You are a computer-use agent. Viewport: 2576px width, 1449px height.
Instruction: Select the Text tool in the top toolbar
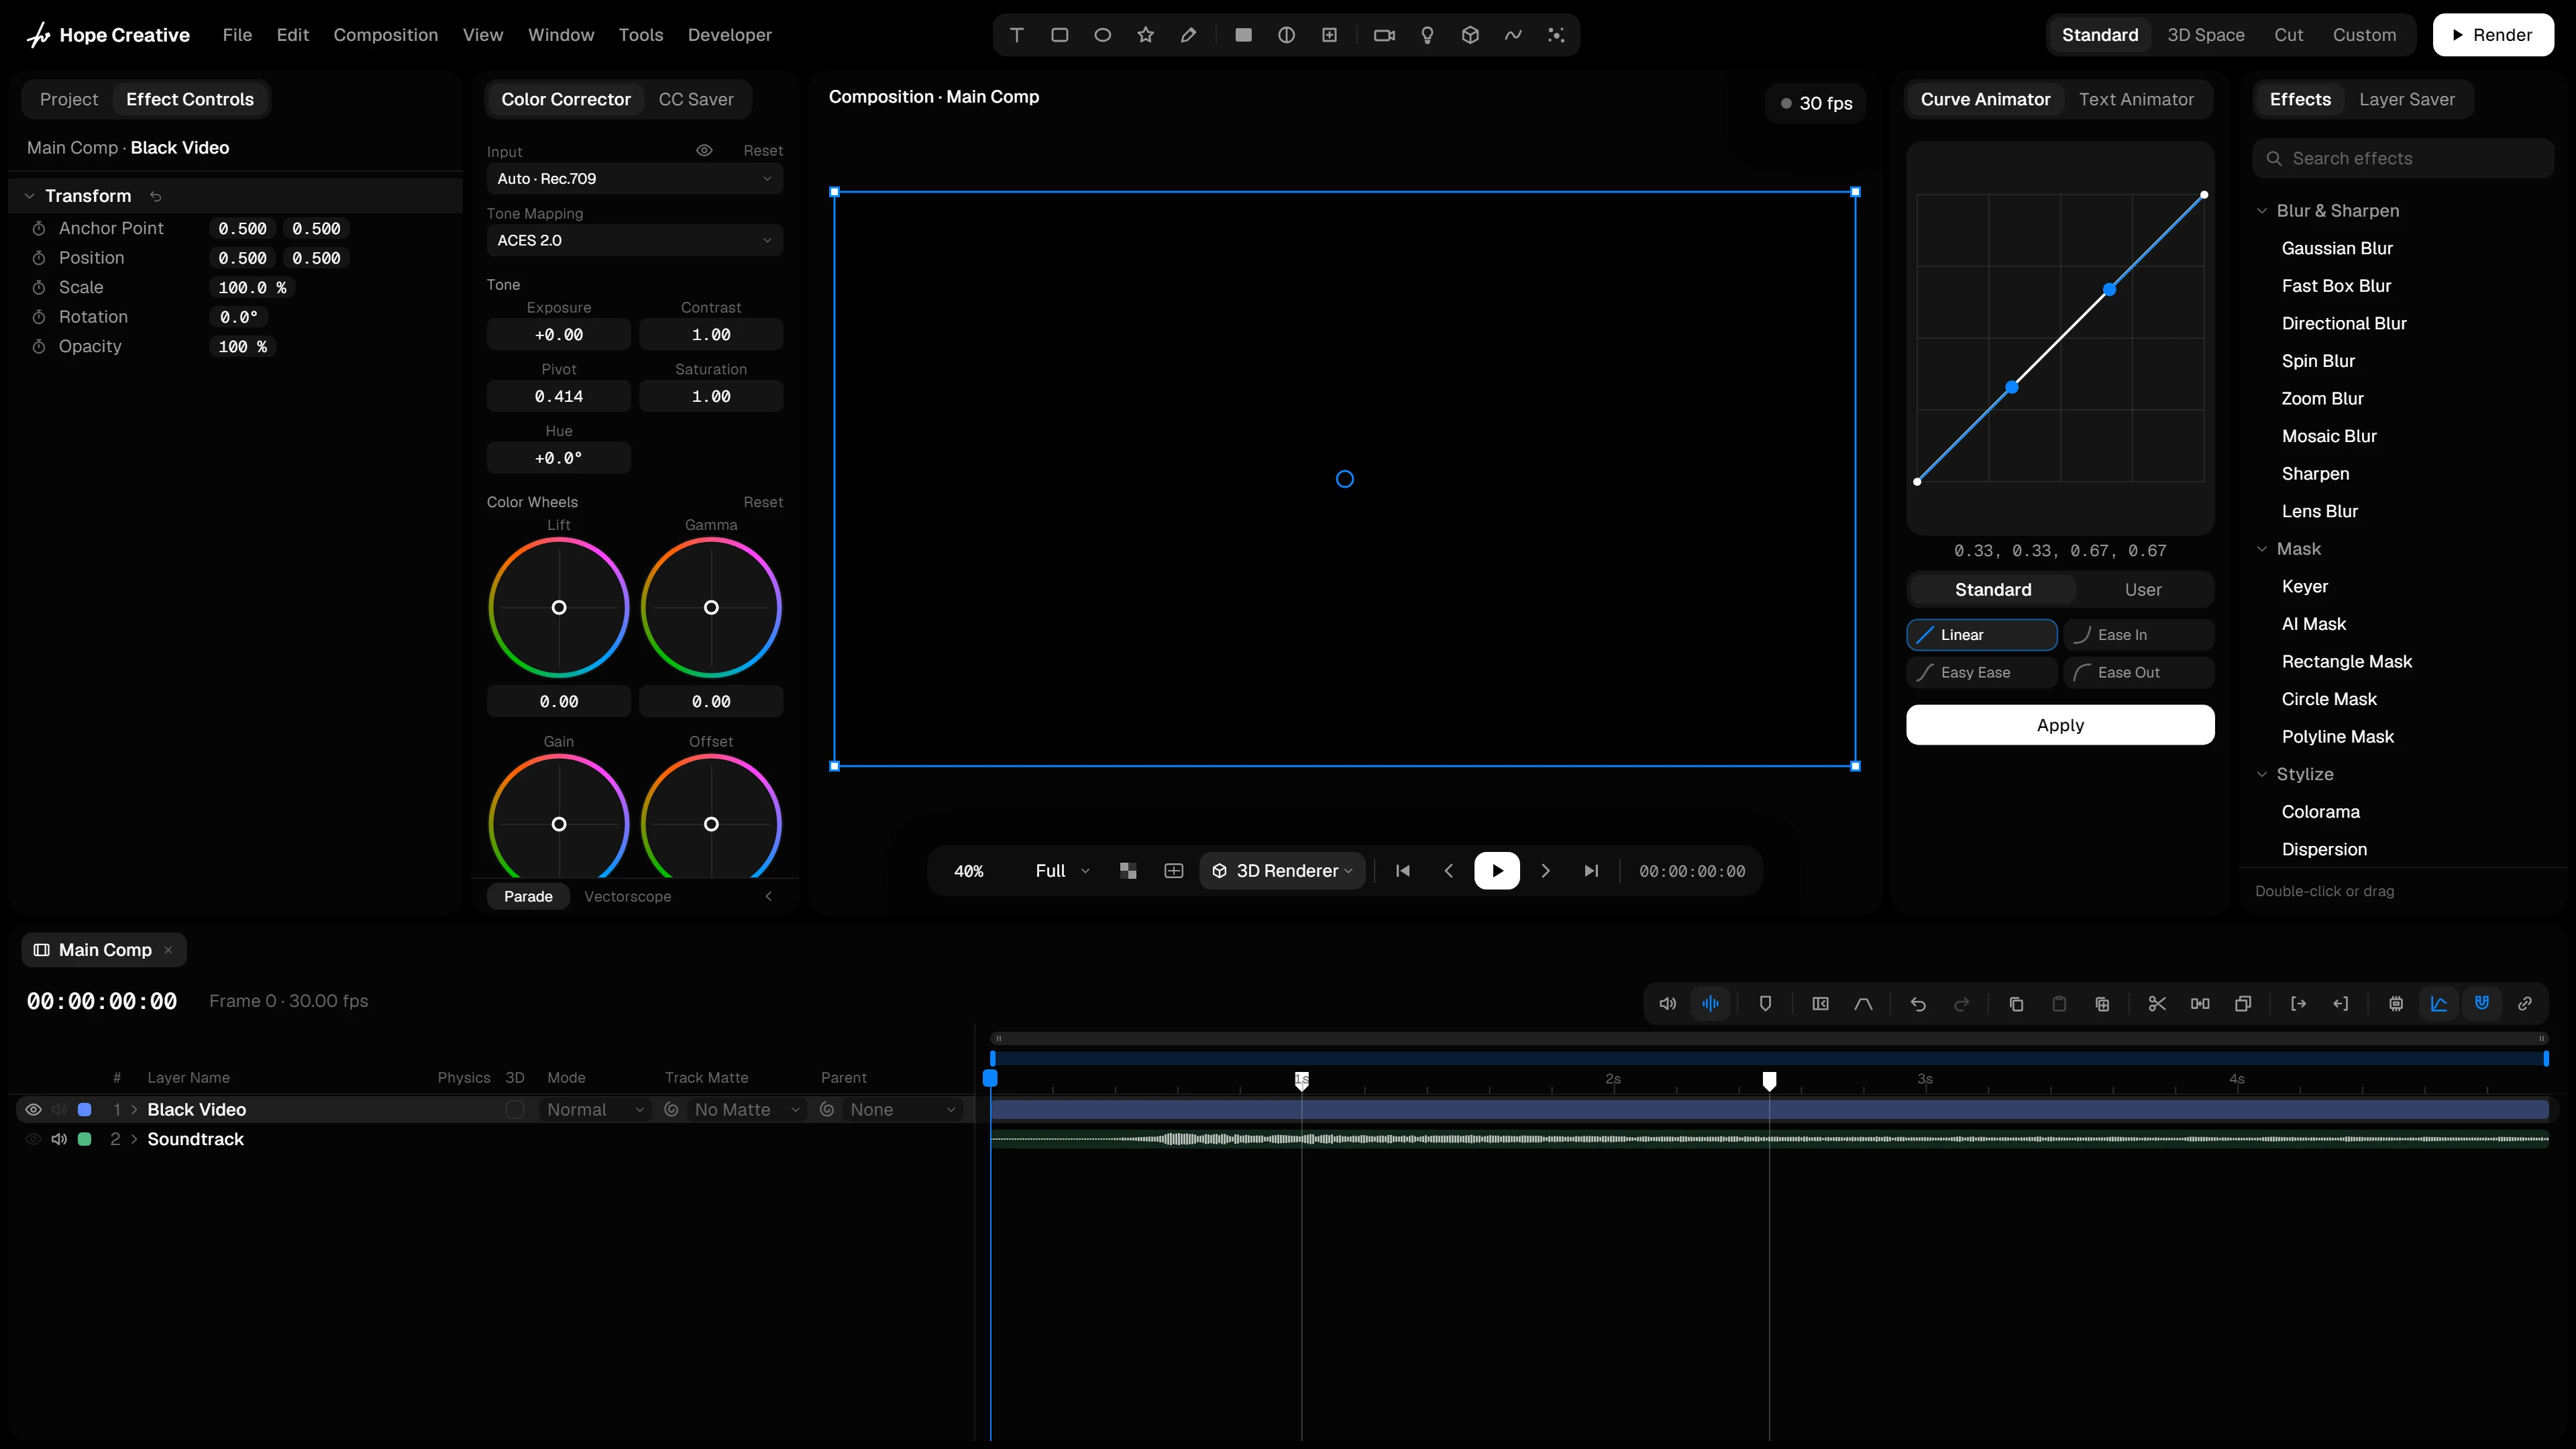[x=1016, y=35]
